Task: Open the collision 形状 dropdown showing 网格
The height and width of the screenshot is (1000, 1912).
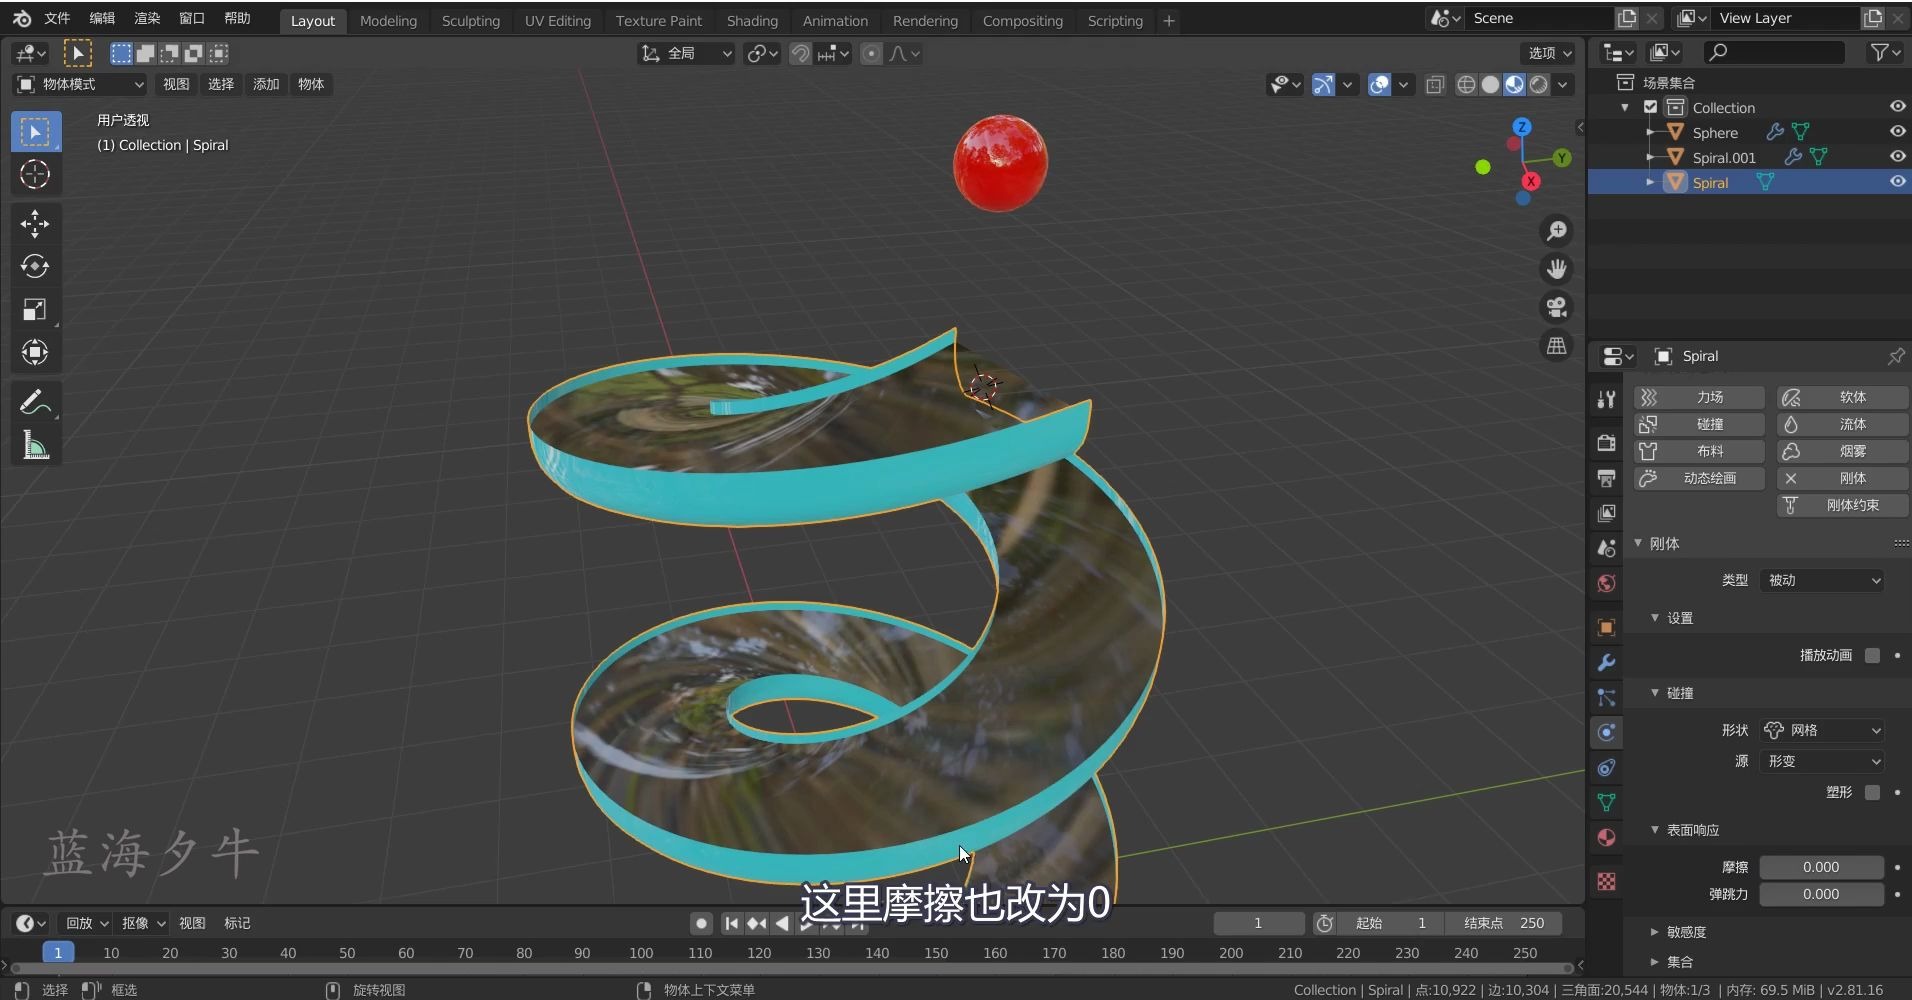Action: click(x=1820, y=730)
